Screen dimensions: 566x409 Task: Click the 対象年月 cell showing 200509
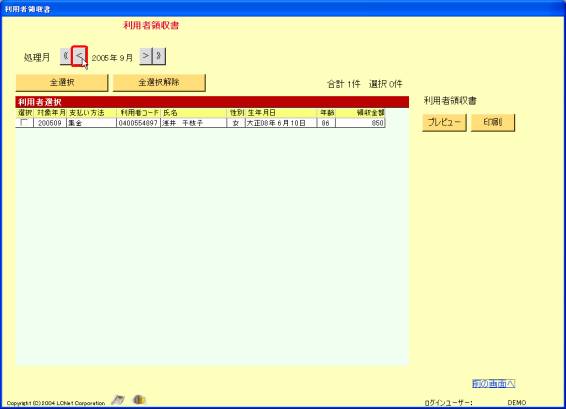point(50,123)
